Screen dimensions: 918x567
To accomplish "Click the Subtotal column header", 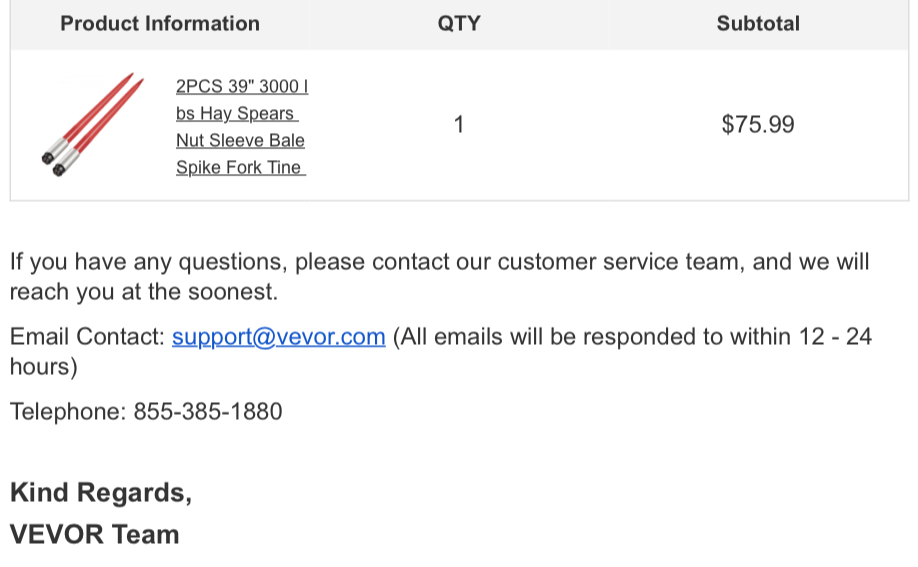I will (x=758, y=23).
